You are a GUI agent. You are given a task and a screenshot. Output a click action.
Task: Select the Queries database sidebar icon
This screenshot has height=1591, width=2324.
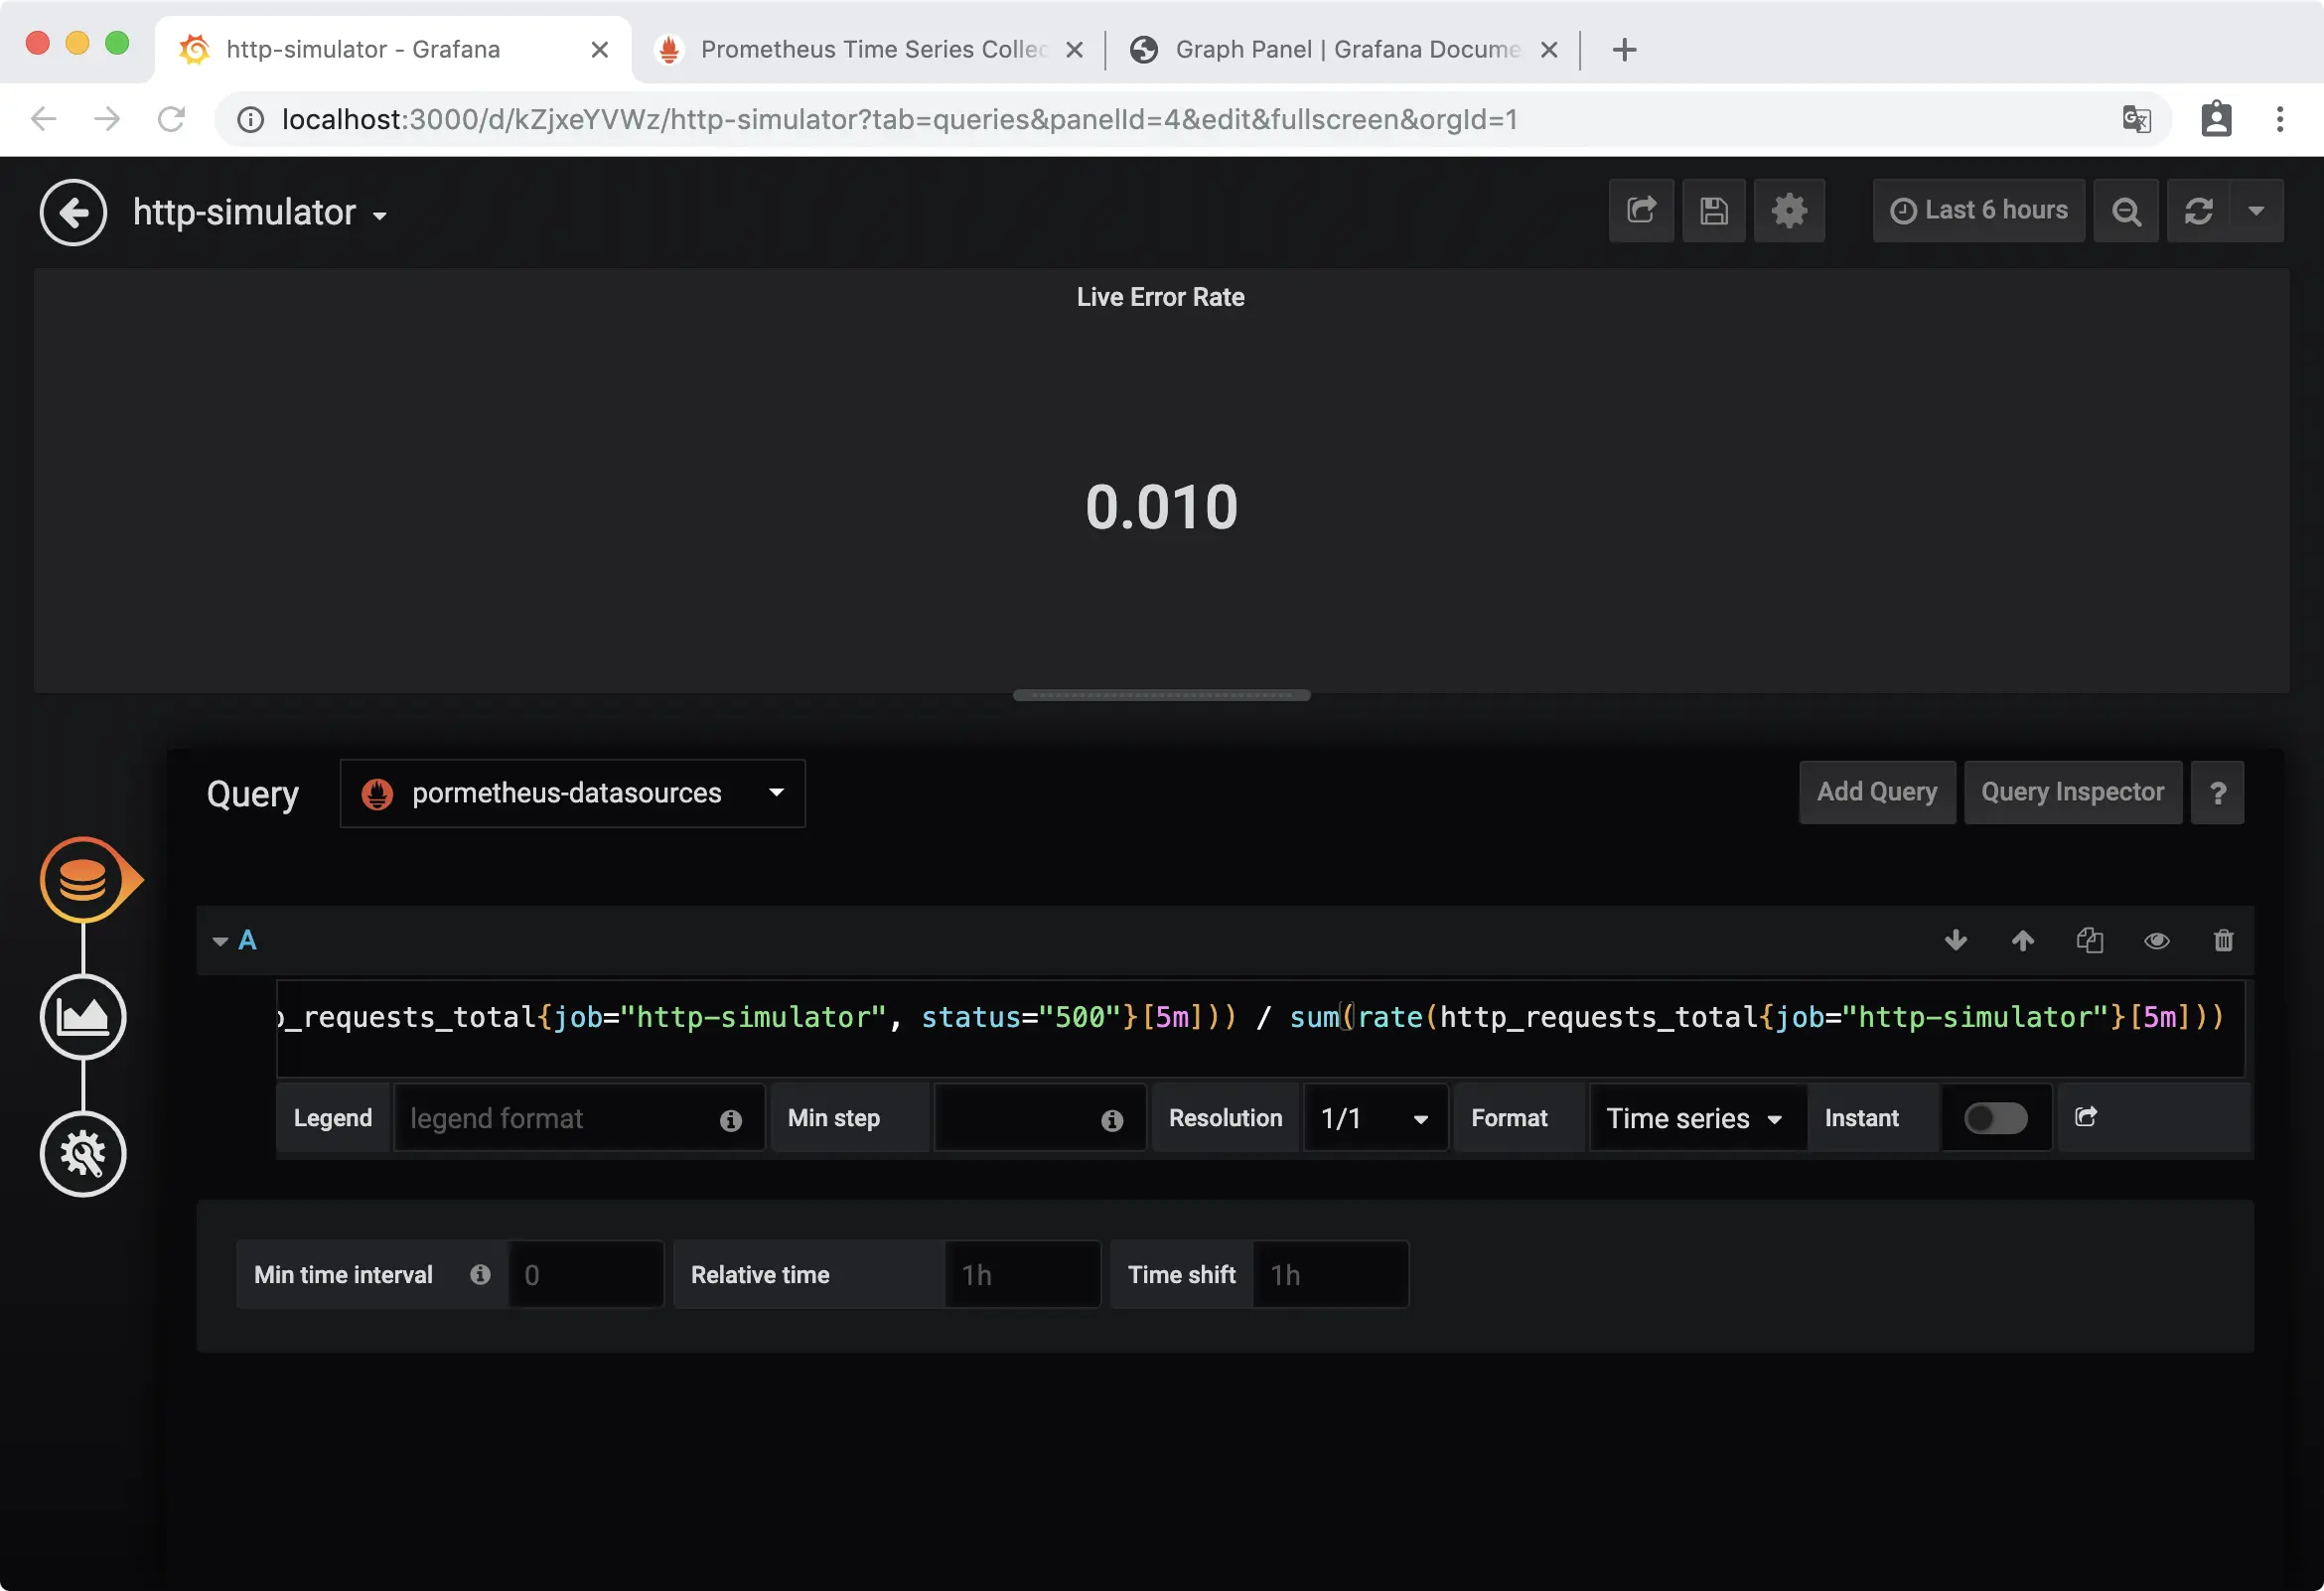(x=83, y=880)
